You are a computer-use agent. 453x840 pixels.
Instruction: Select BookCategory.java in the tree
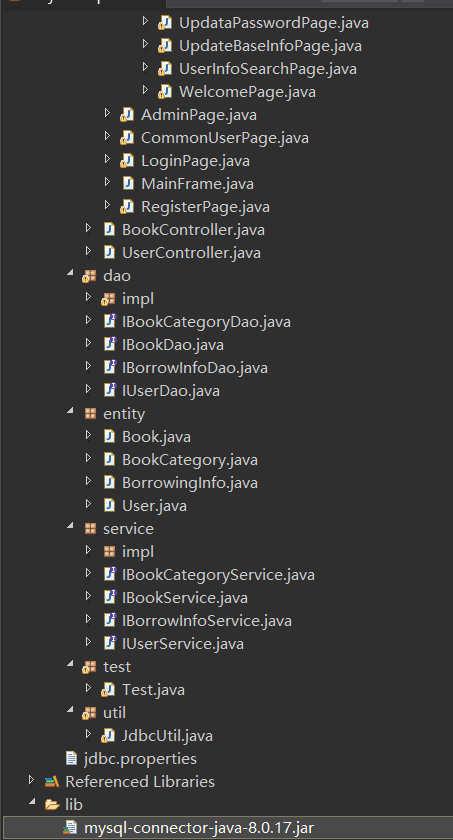coord(190,460)
